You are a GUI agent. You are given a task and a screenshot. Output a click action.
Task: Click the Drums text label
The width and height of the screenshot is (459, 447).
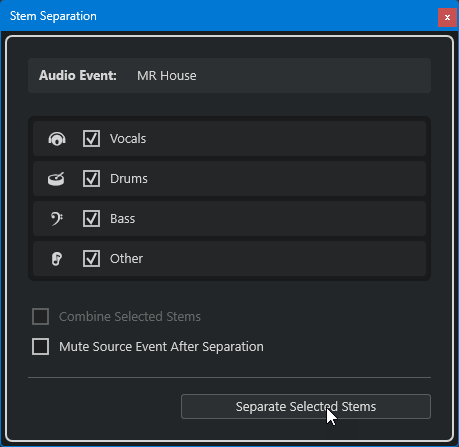click(129, 179)
